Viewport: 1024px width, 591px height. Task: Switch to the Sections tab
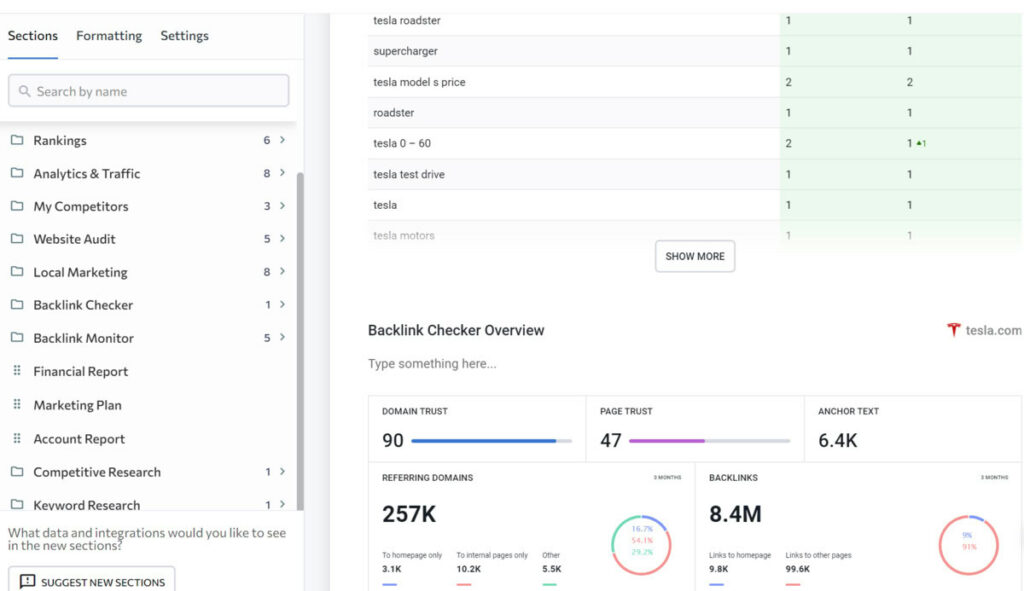(33, 36)
